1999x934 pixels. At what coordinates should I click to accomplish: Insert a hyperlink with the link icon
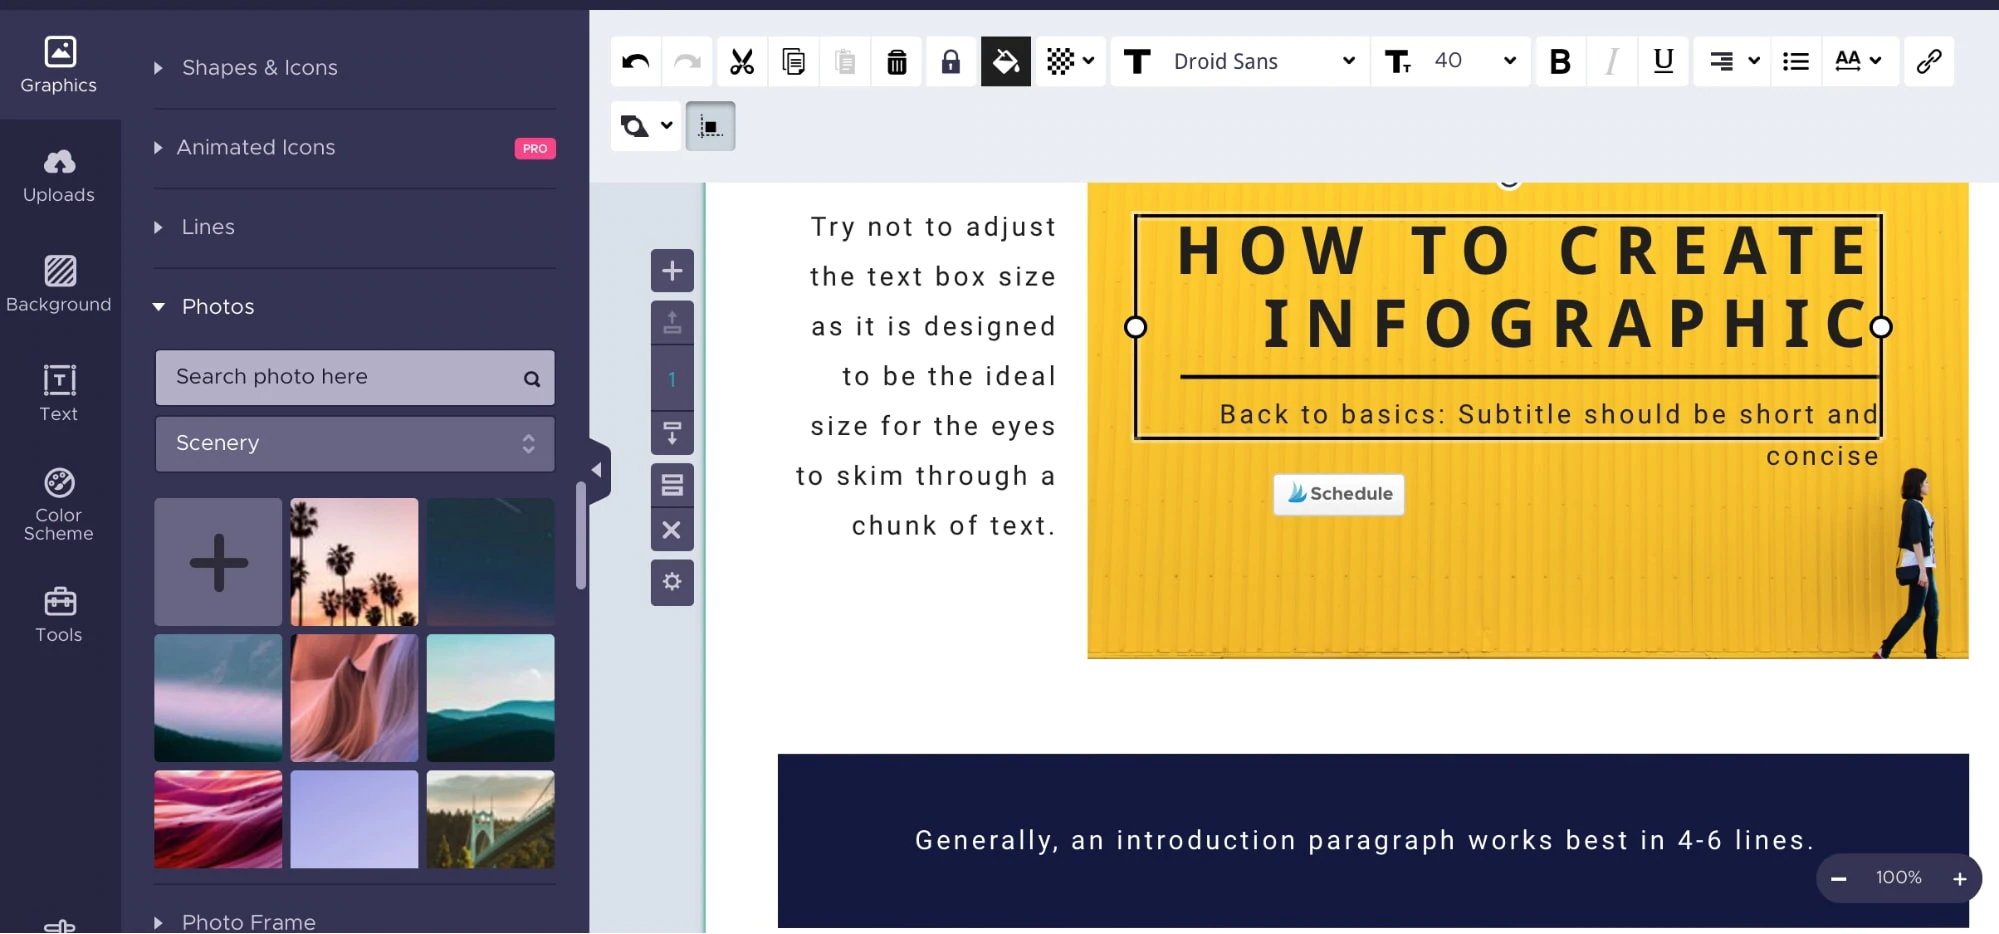(x=1928, y=62)
